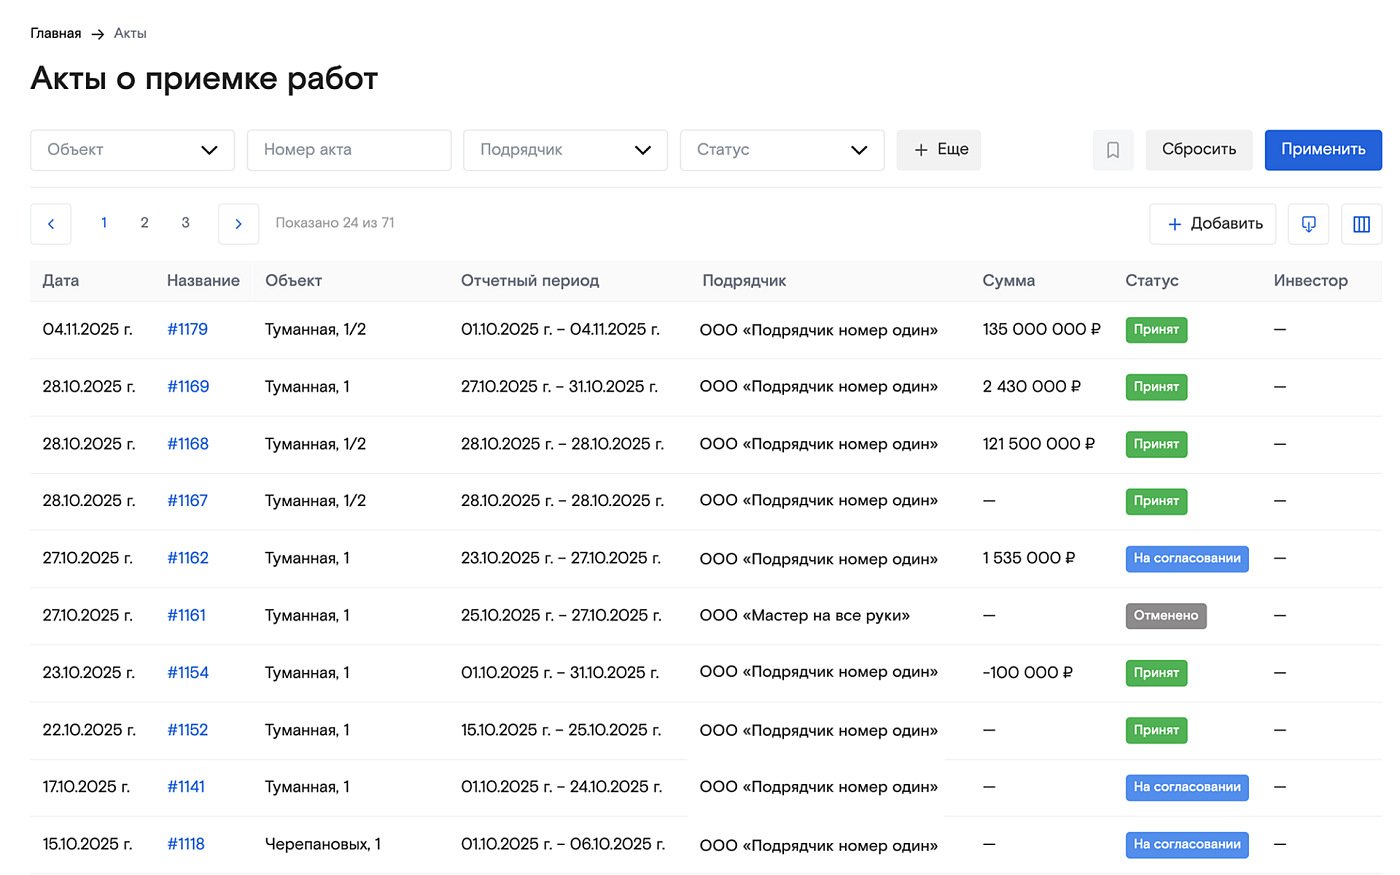The height and width of the screenshot is (875, 1400).
Task: Click the bookmark icon to save filter
Action: 1112,150
